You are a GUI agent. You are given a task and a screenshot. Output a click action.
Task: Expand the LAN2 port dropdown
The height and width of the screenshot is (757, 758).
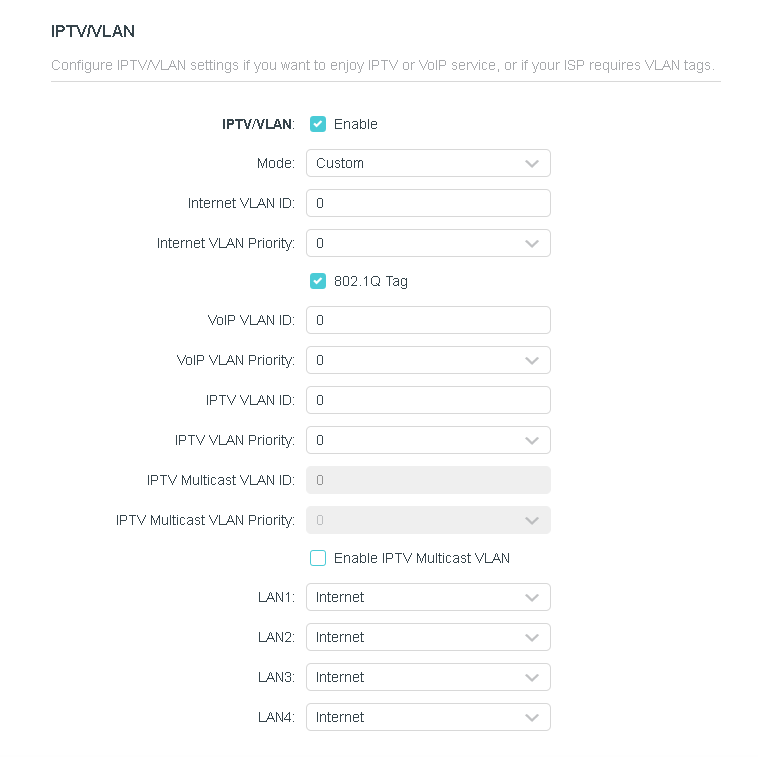pos(428,637)
